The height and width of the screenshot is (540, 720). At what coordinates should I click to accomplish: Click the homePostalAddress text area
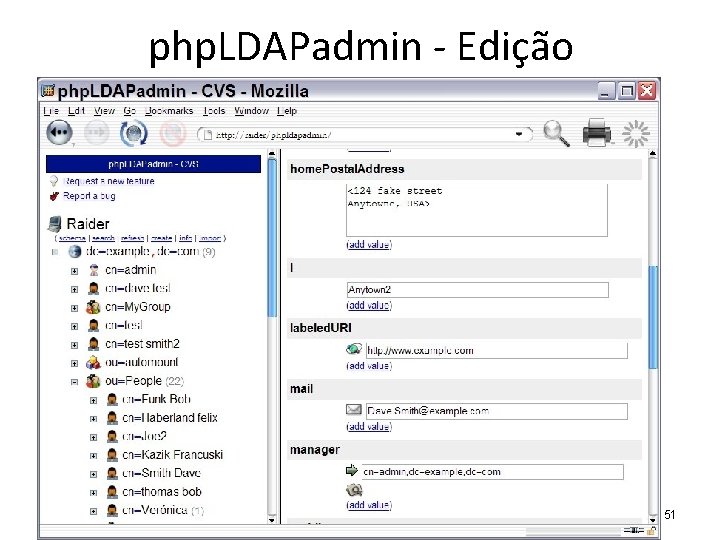click(477, 210)
